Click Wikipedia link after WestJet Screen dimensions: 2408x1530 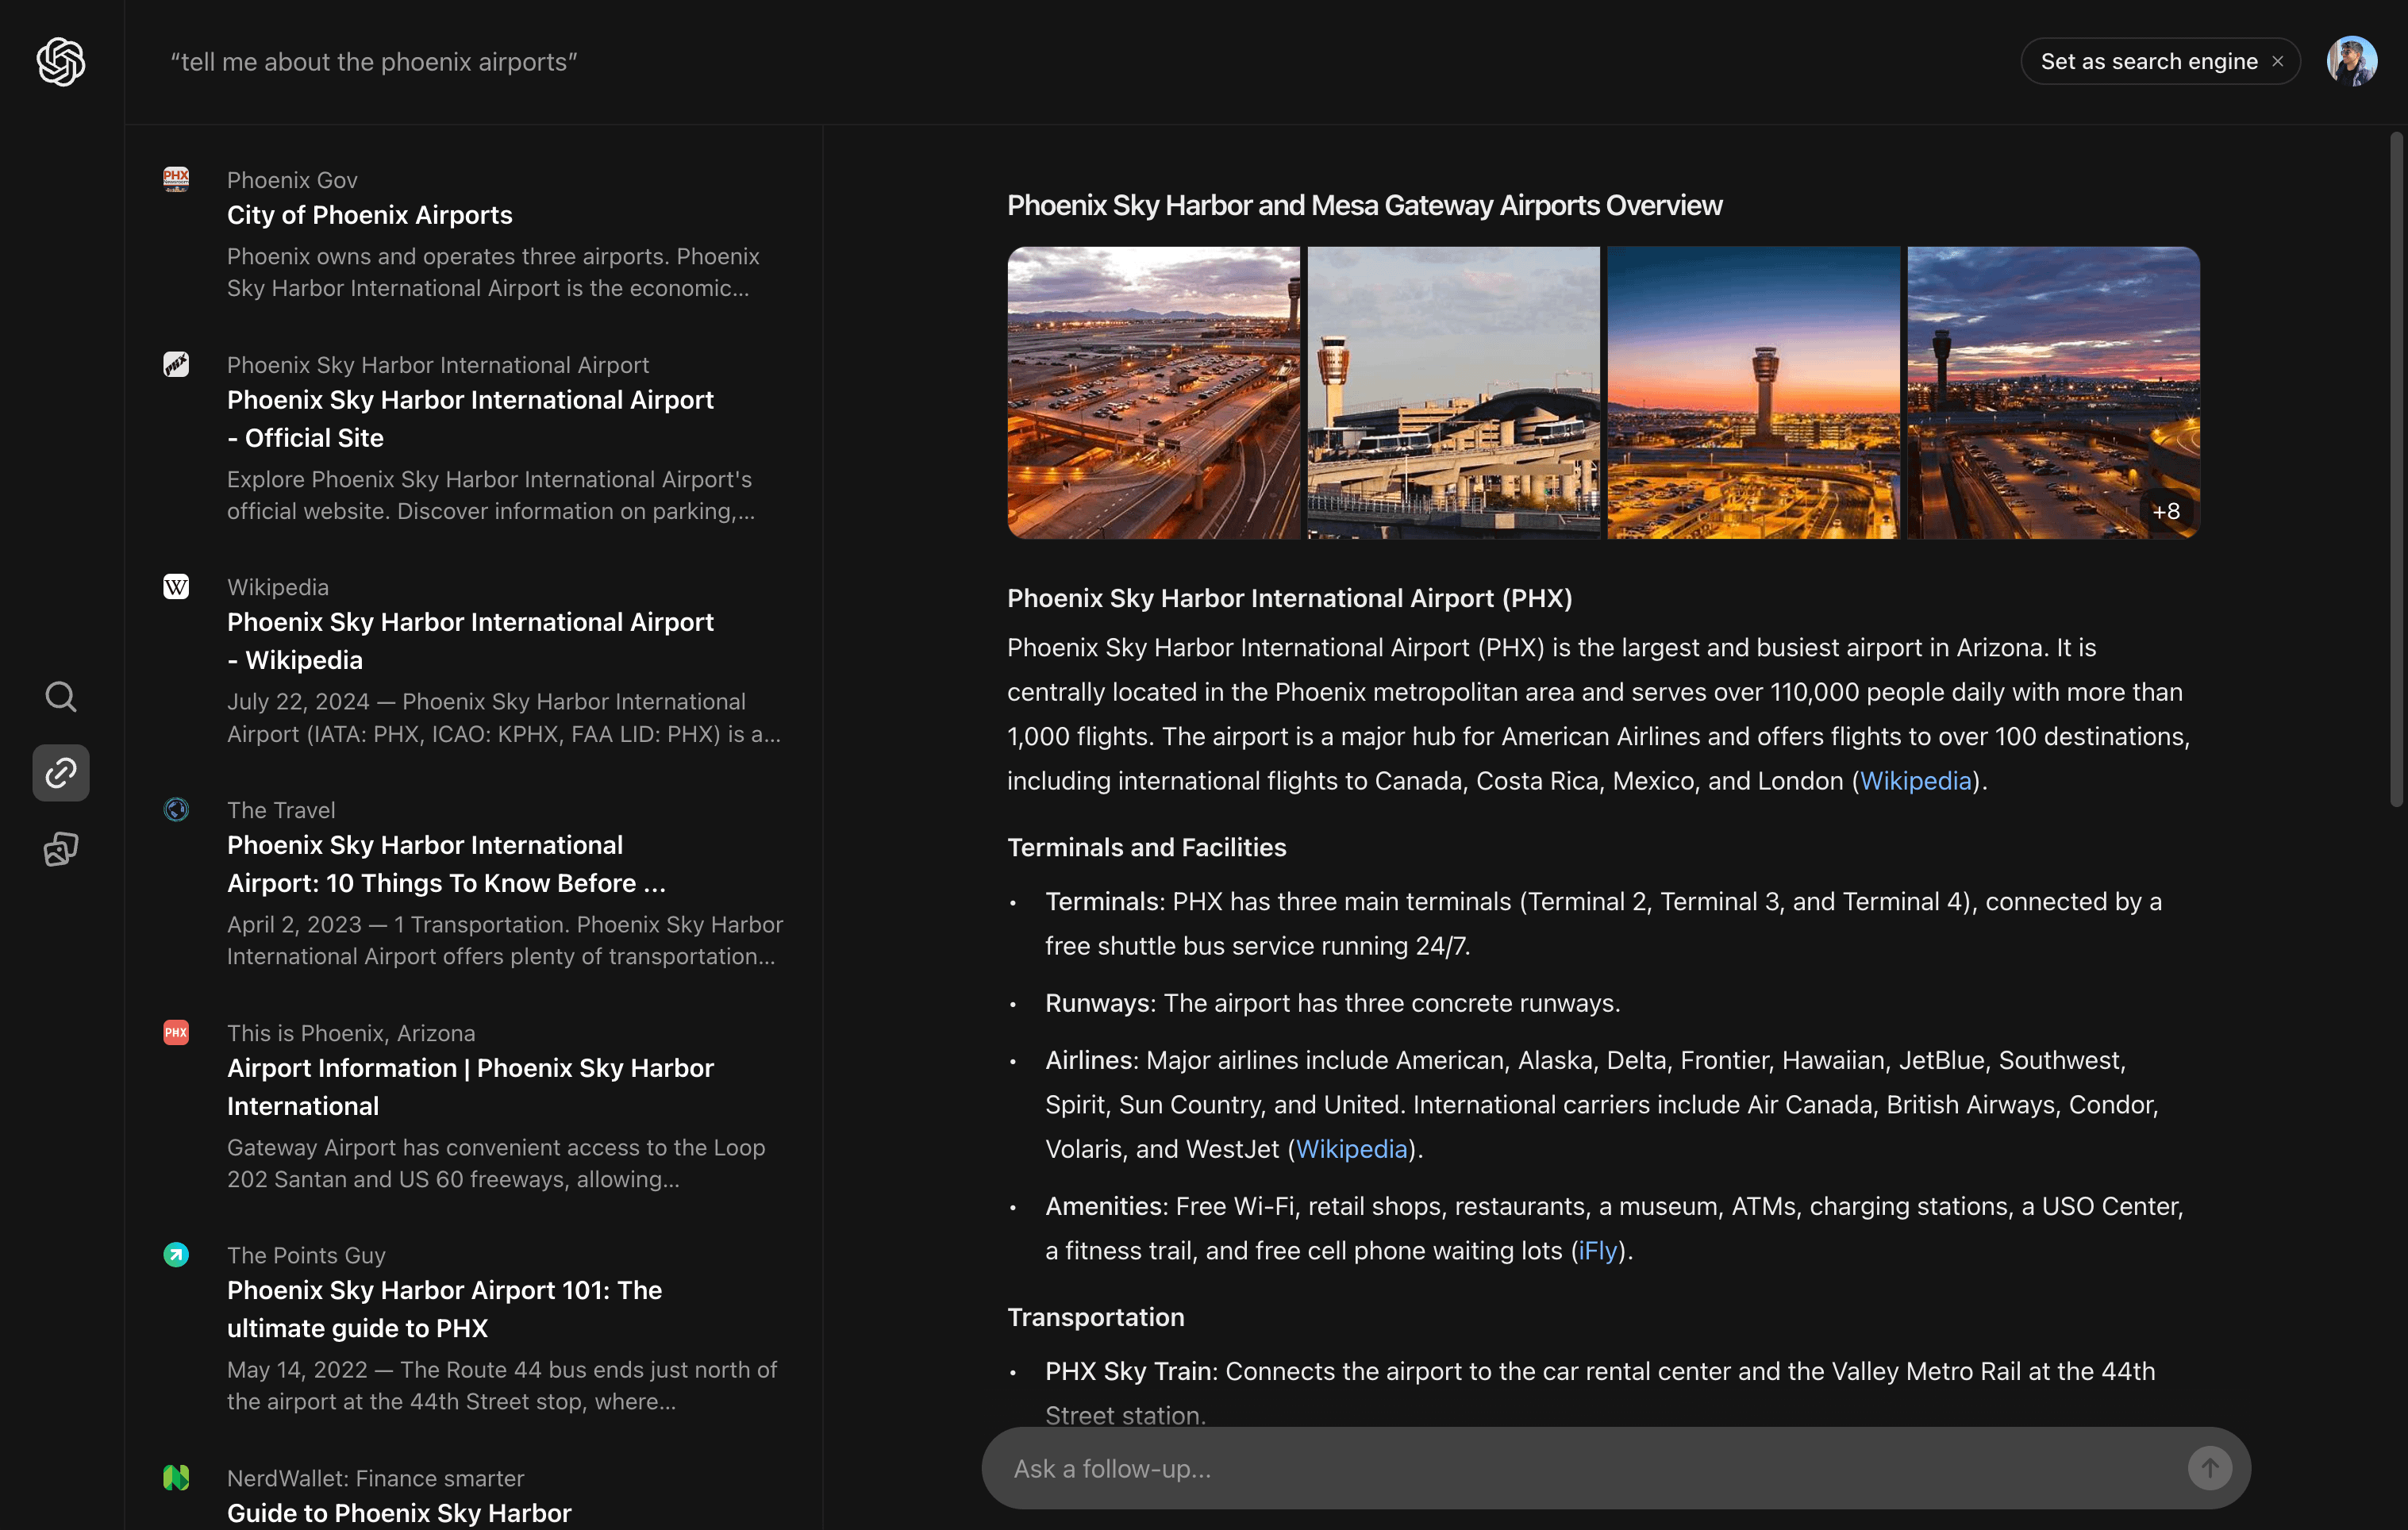tap(1351, 1149)
